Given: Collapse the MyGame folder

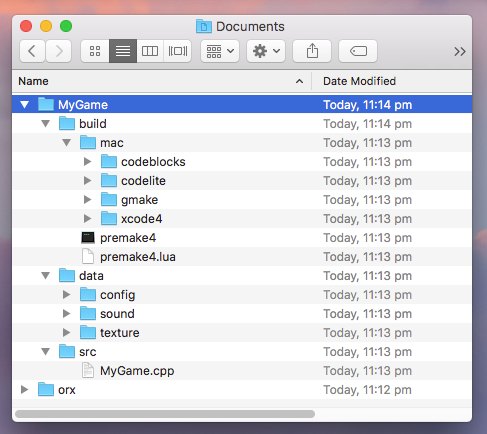Looking at the screenshot, I should pyautogui.click(x=24, y=105).
